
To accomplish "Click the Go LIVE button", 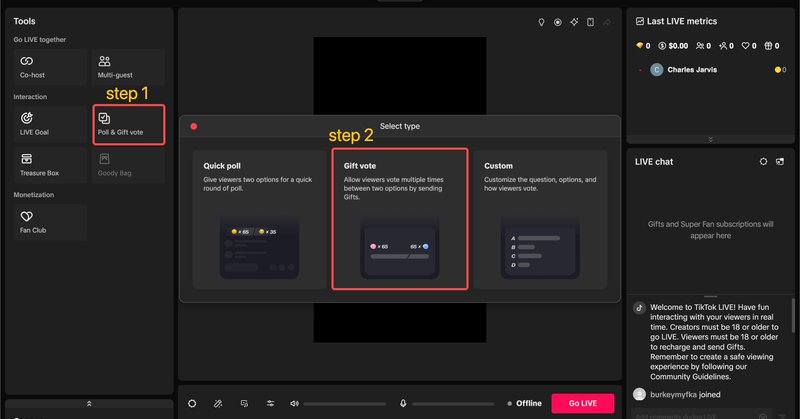I will (583, 403).
